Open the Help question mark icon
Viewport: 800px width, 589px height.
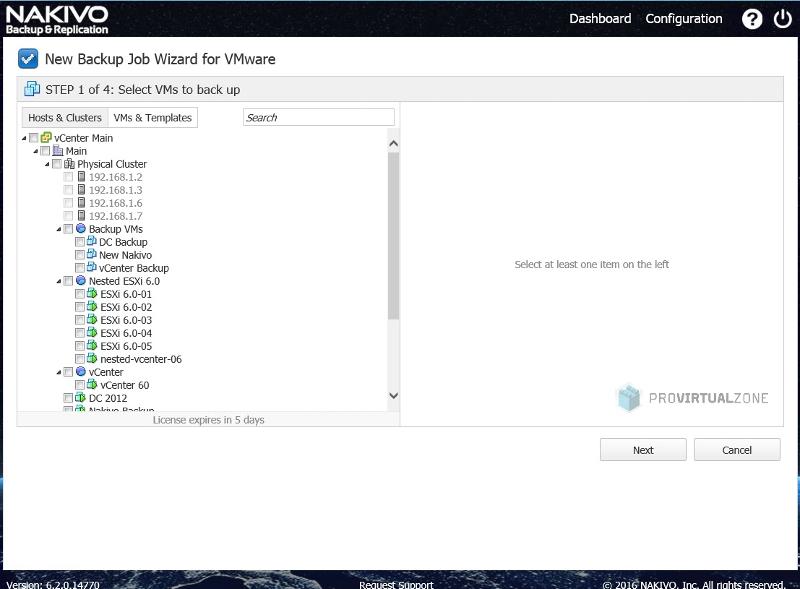(752, 19)
